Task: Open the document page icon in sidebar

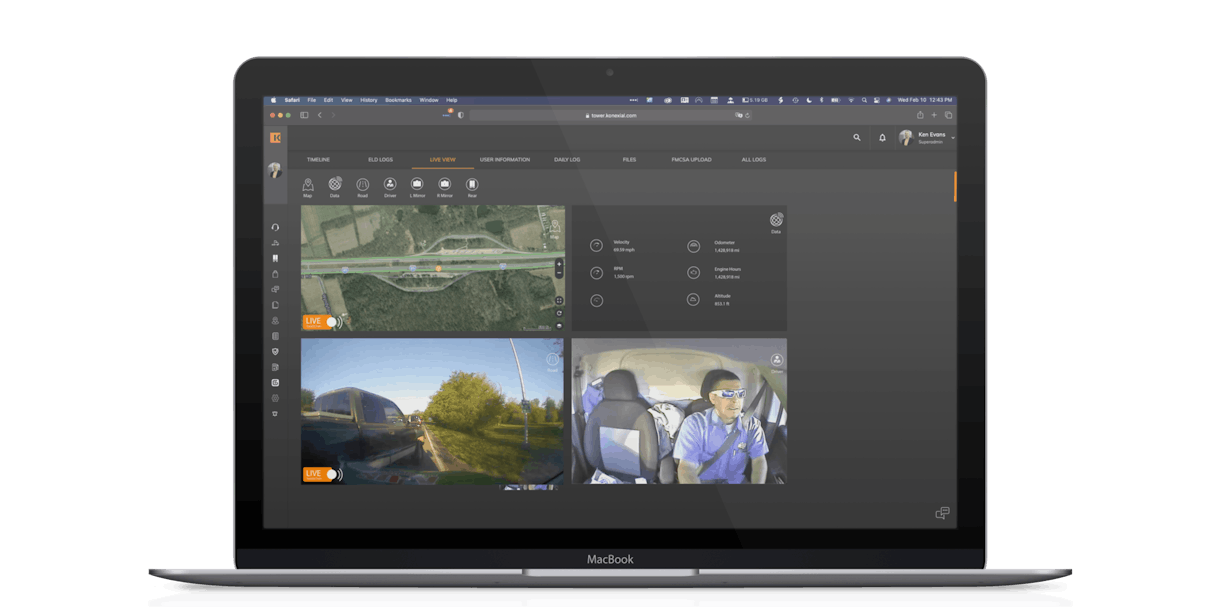Action: tap(275, 305)
